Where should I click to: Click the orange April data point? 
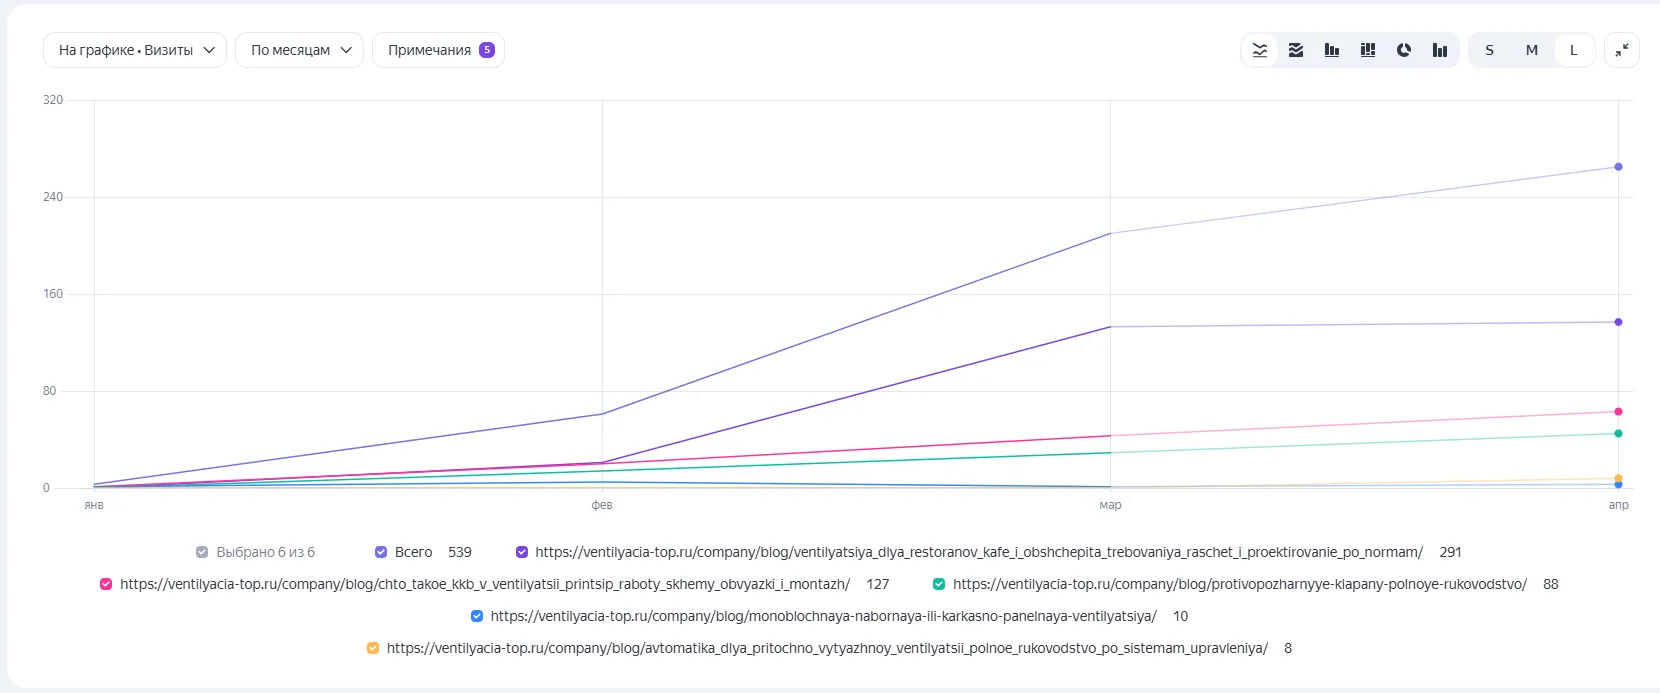tap(1618, 478)
